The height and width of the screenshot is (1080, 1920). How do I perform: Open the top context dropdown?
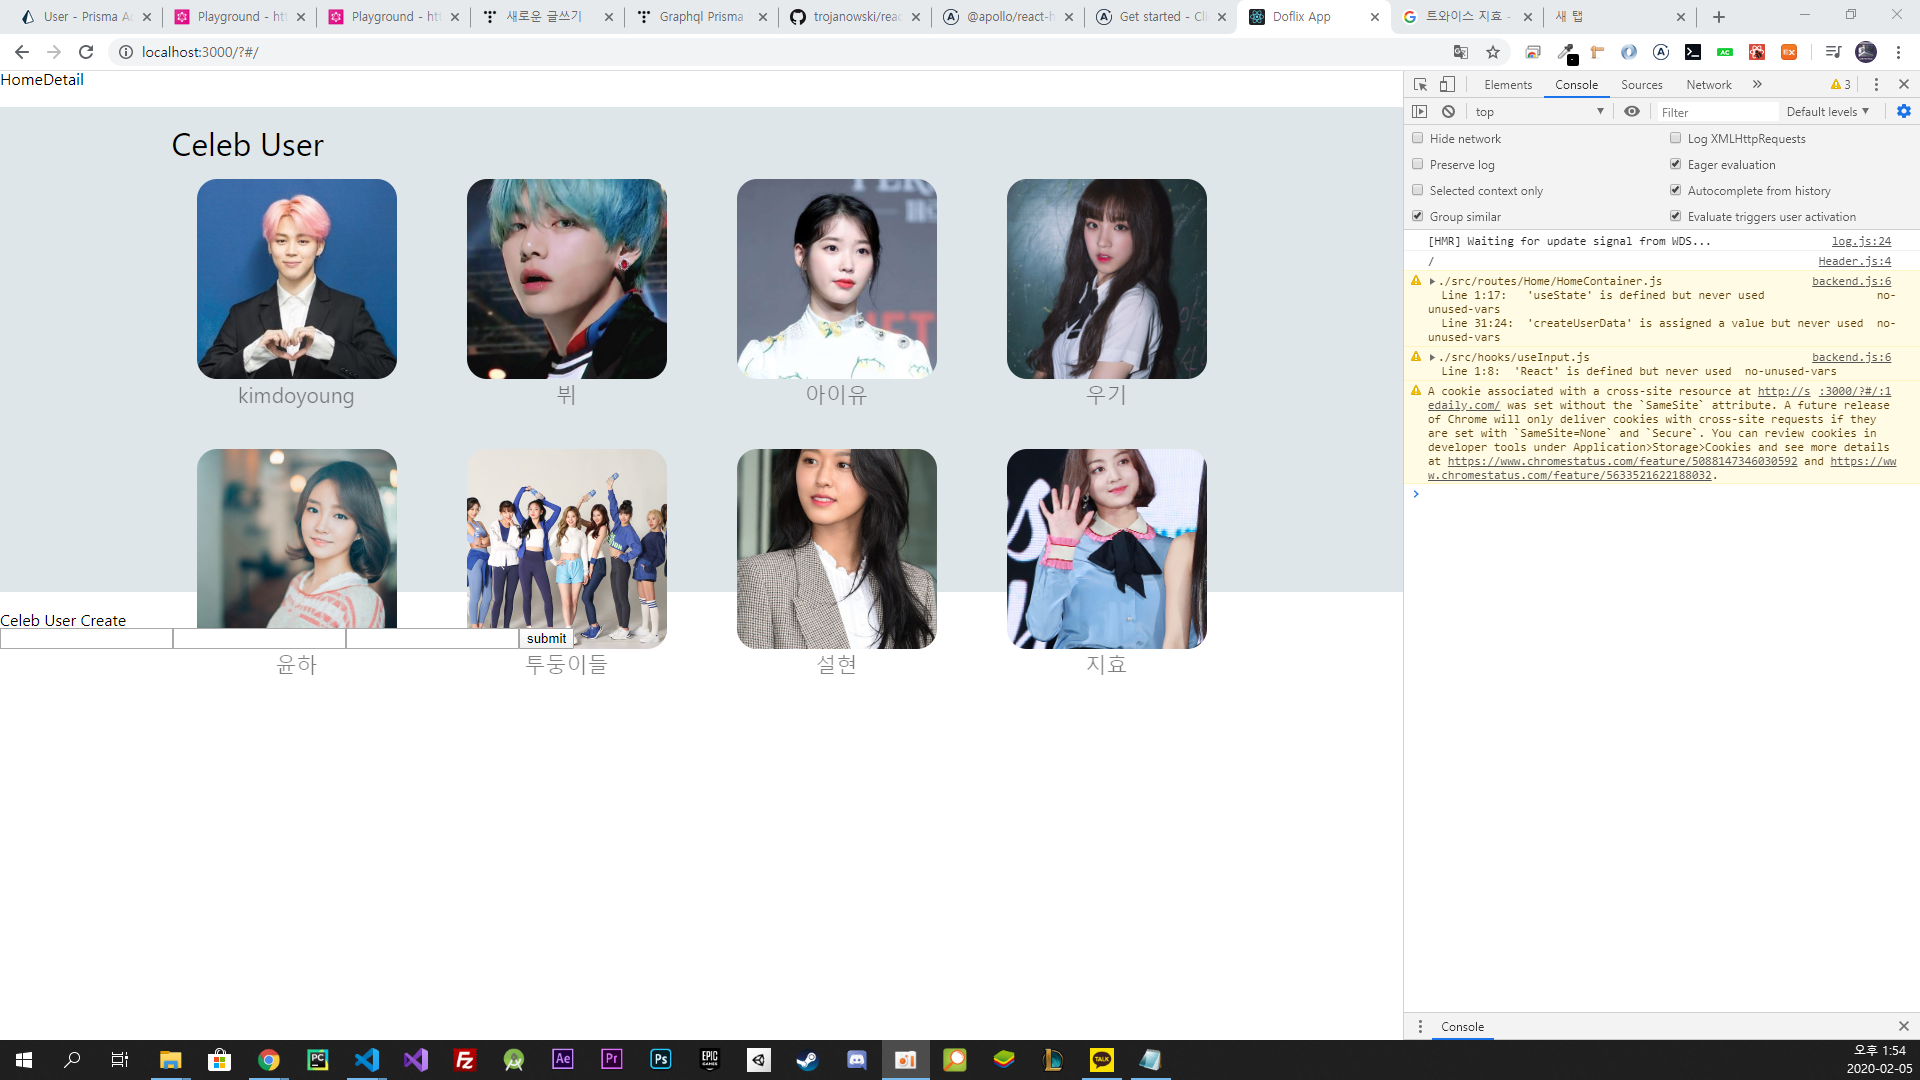(x=1540, y=112)
